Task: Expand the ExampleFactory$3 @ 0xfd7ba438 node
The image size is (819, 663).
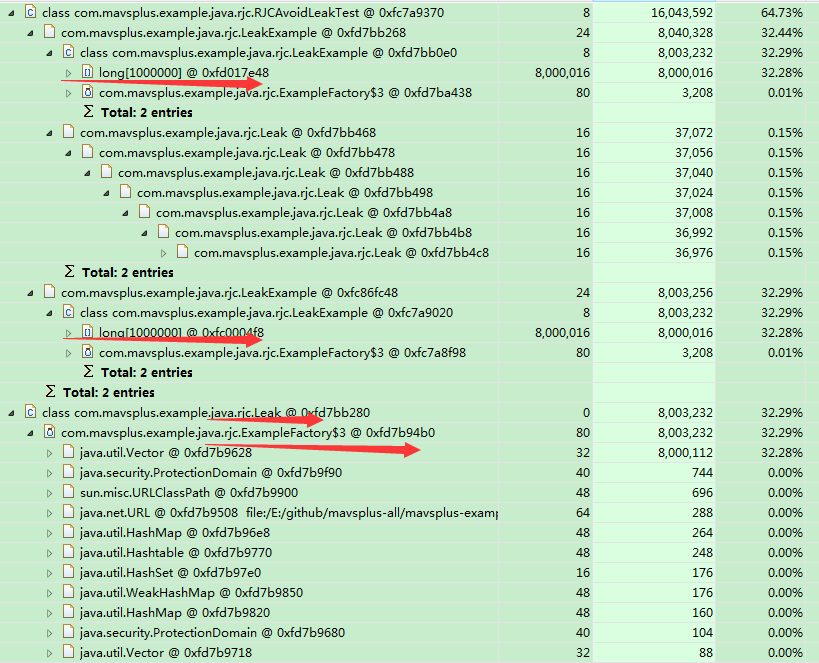Action: [x=68, y=93]
